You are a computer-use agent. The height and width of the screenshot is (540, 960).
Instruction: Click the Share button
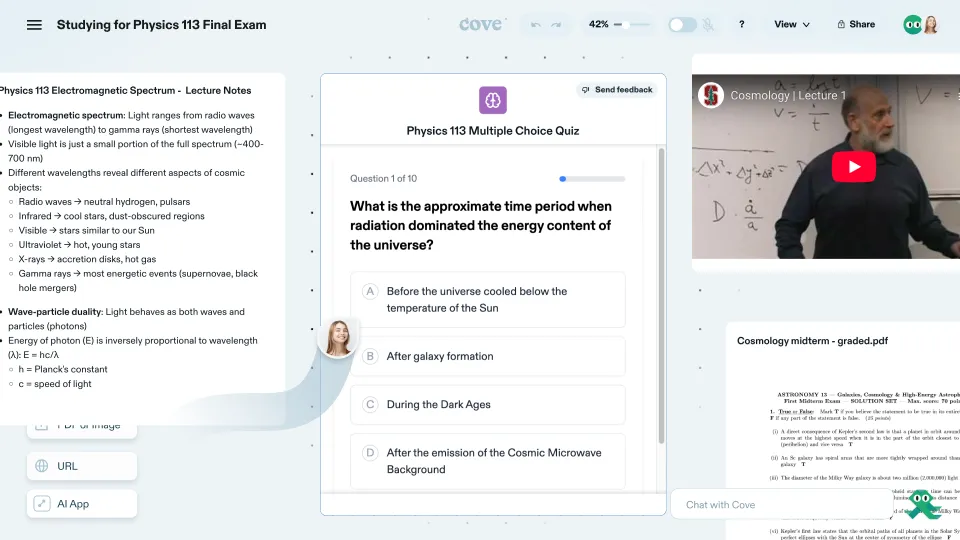[x=856, y=24]
